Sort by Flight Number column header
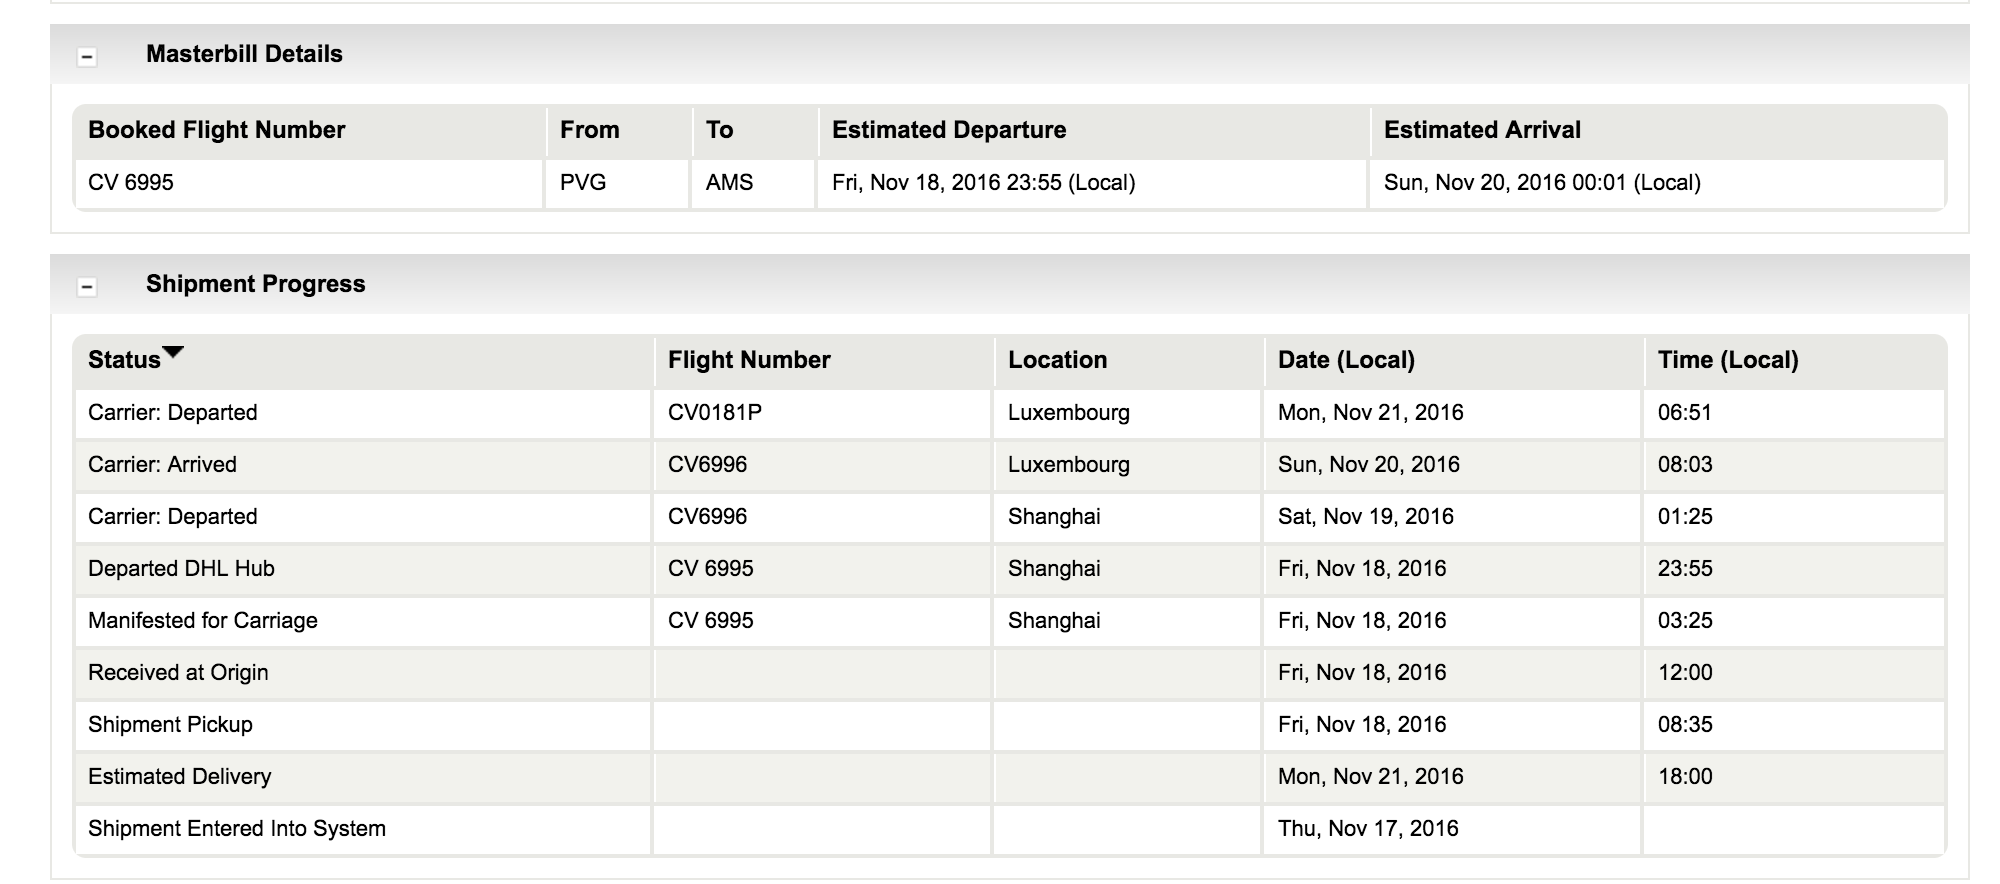 click(749, 360)
